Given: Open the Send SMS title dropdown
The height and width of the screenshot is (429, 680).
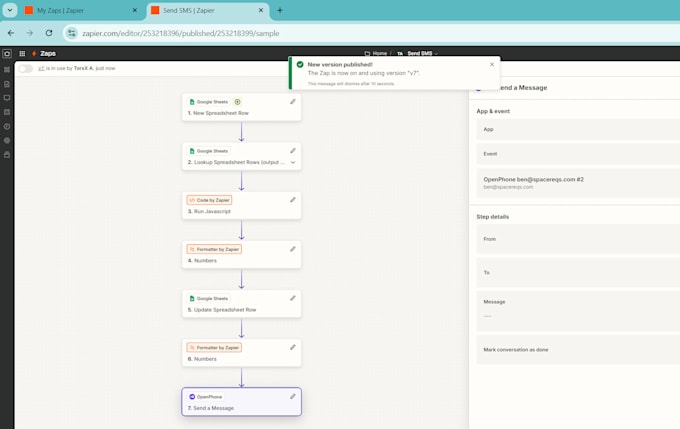Looking at the screenshot, I should (436, 54).
